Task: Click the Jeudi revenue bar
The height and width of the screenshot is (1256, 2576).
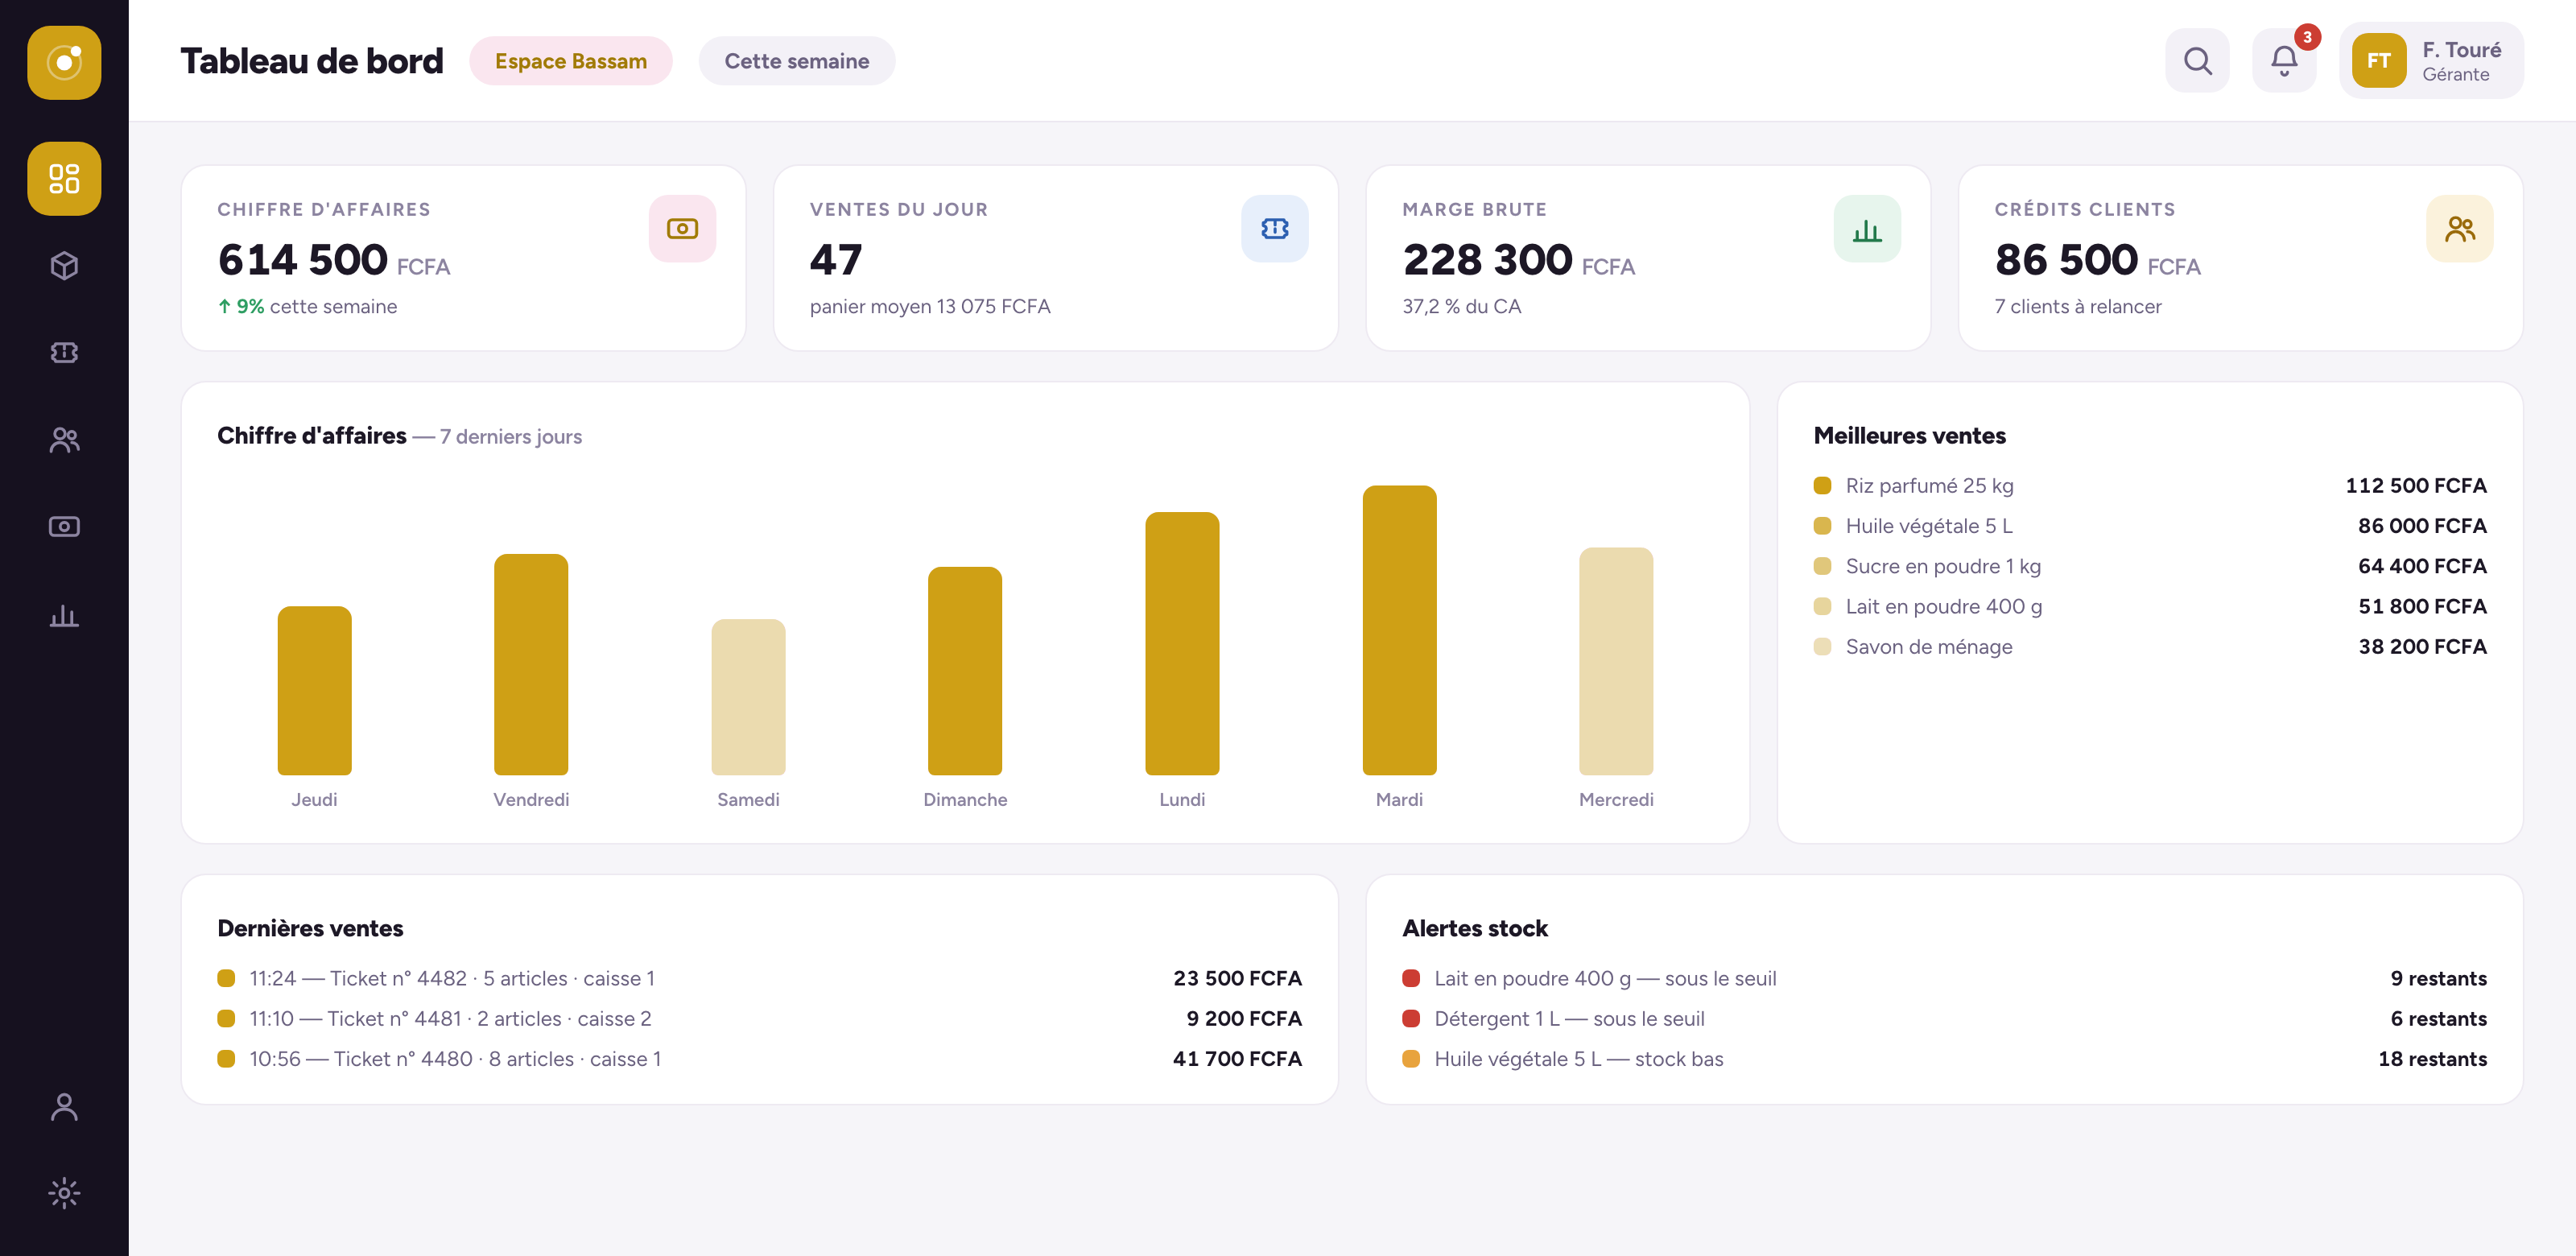Action: coord(314,690)
